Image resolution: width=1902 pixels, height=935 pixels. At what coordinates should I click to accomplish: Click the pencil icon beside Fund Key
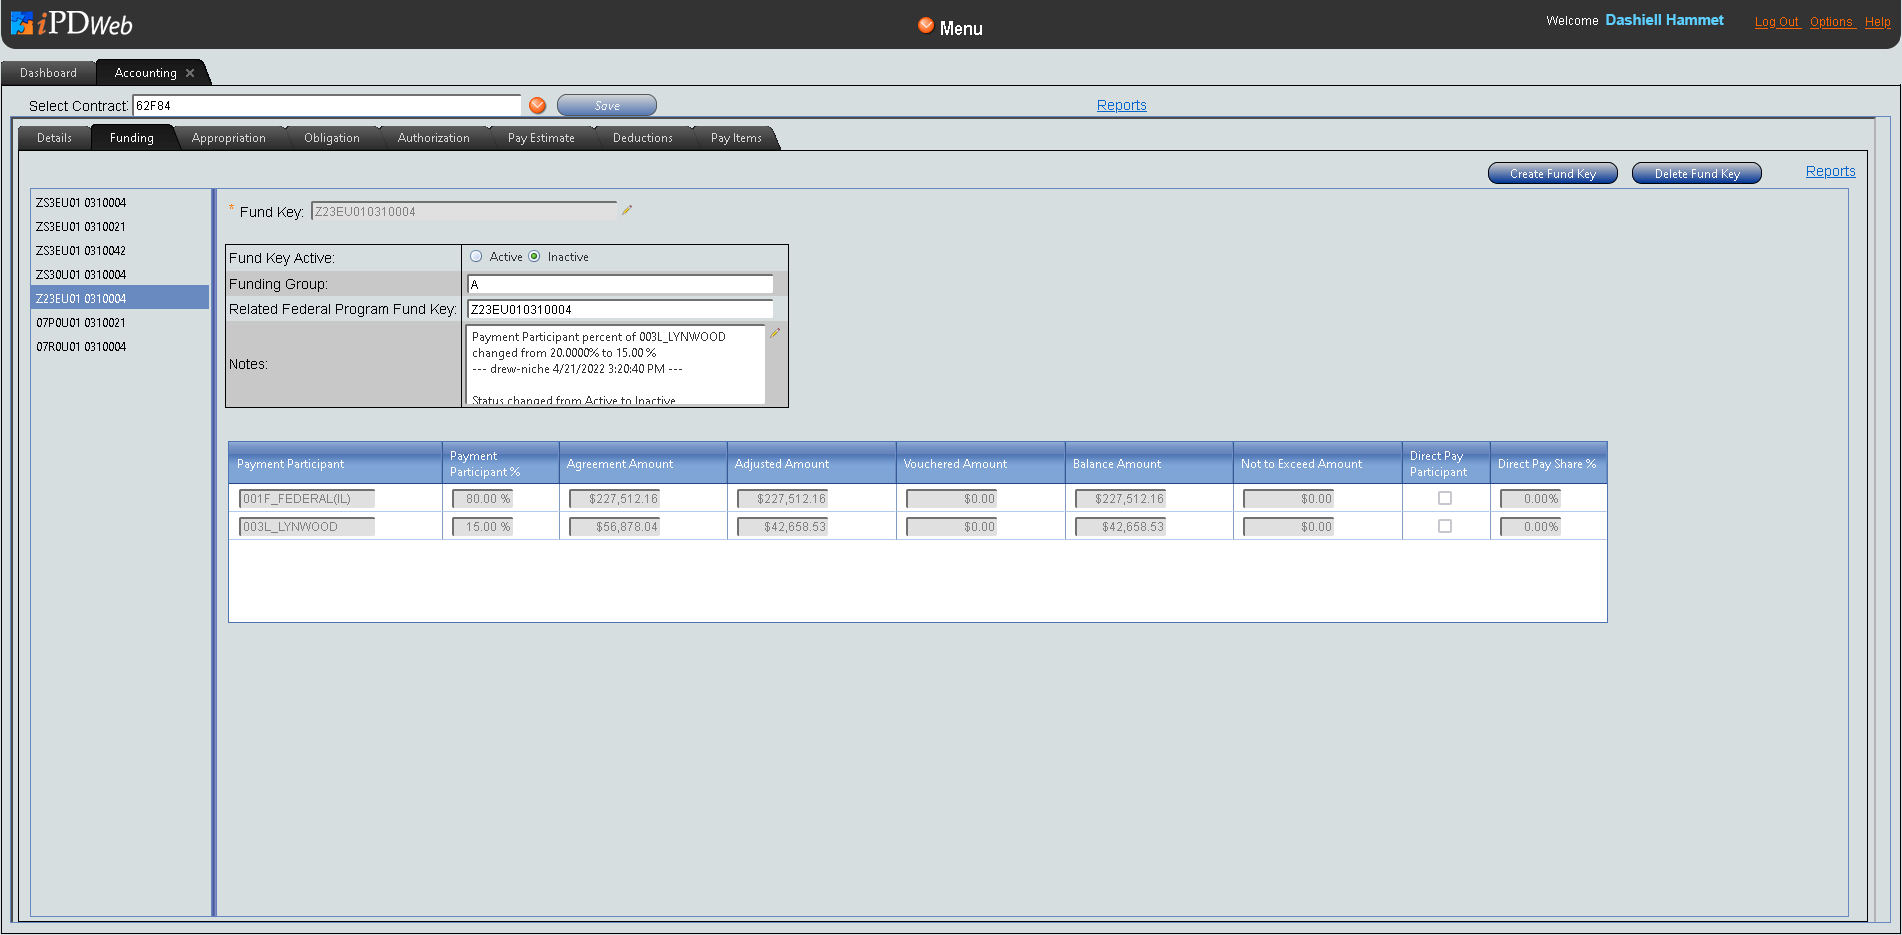click(627, 210)
